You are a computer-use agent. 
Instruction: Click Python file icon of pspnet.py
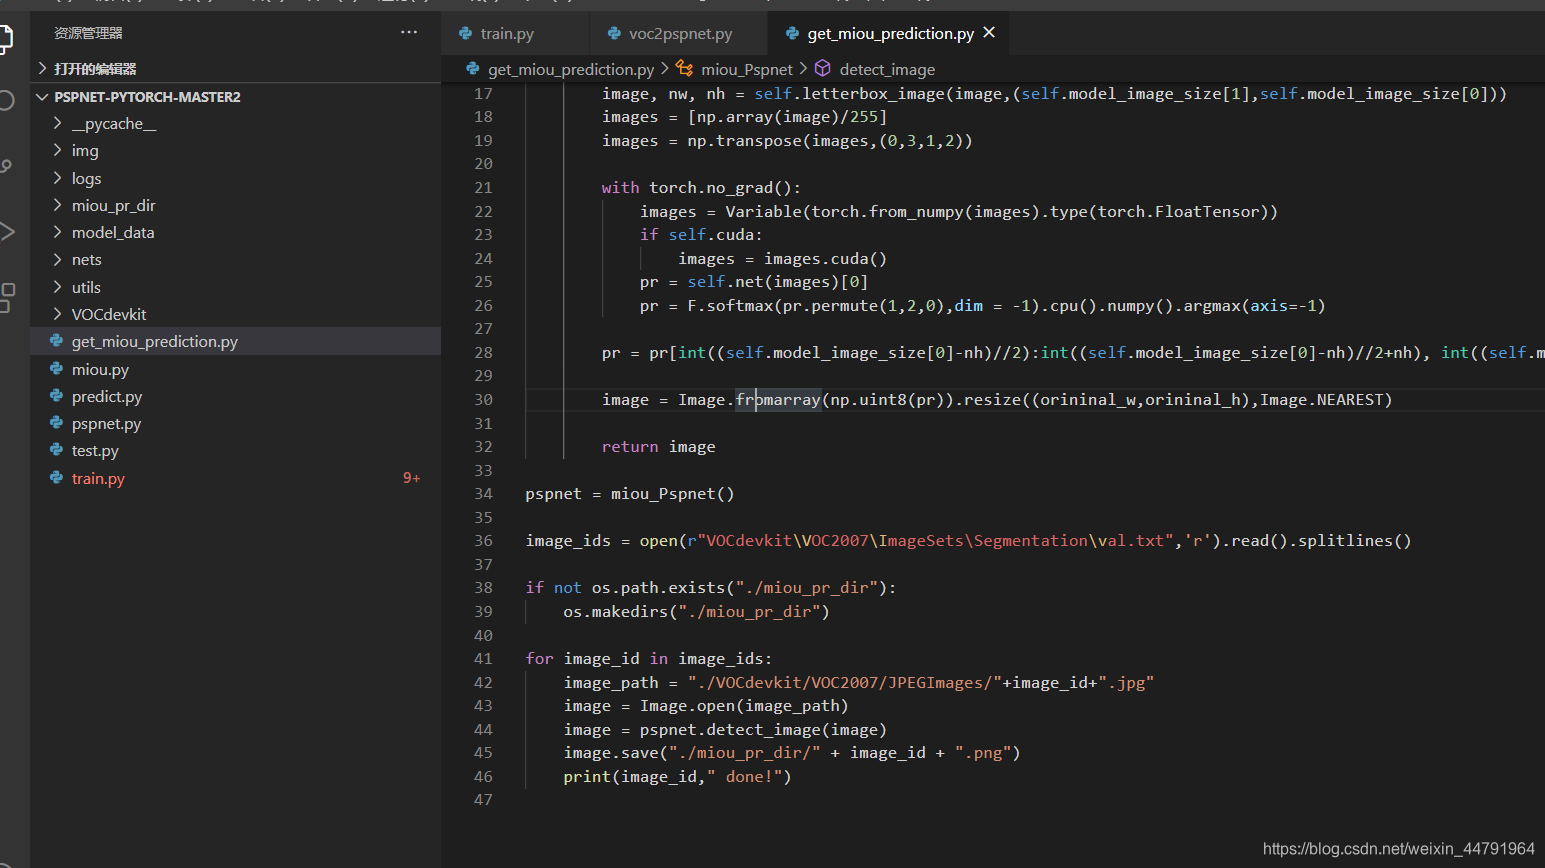[57, 423]
